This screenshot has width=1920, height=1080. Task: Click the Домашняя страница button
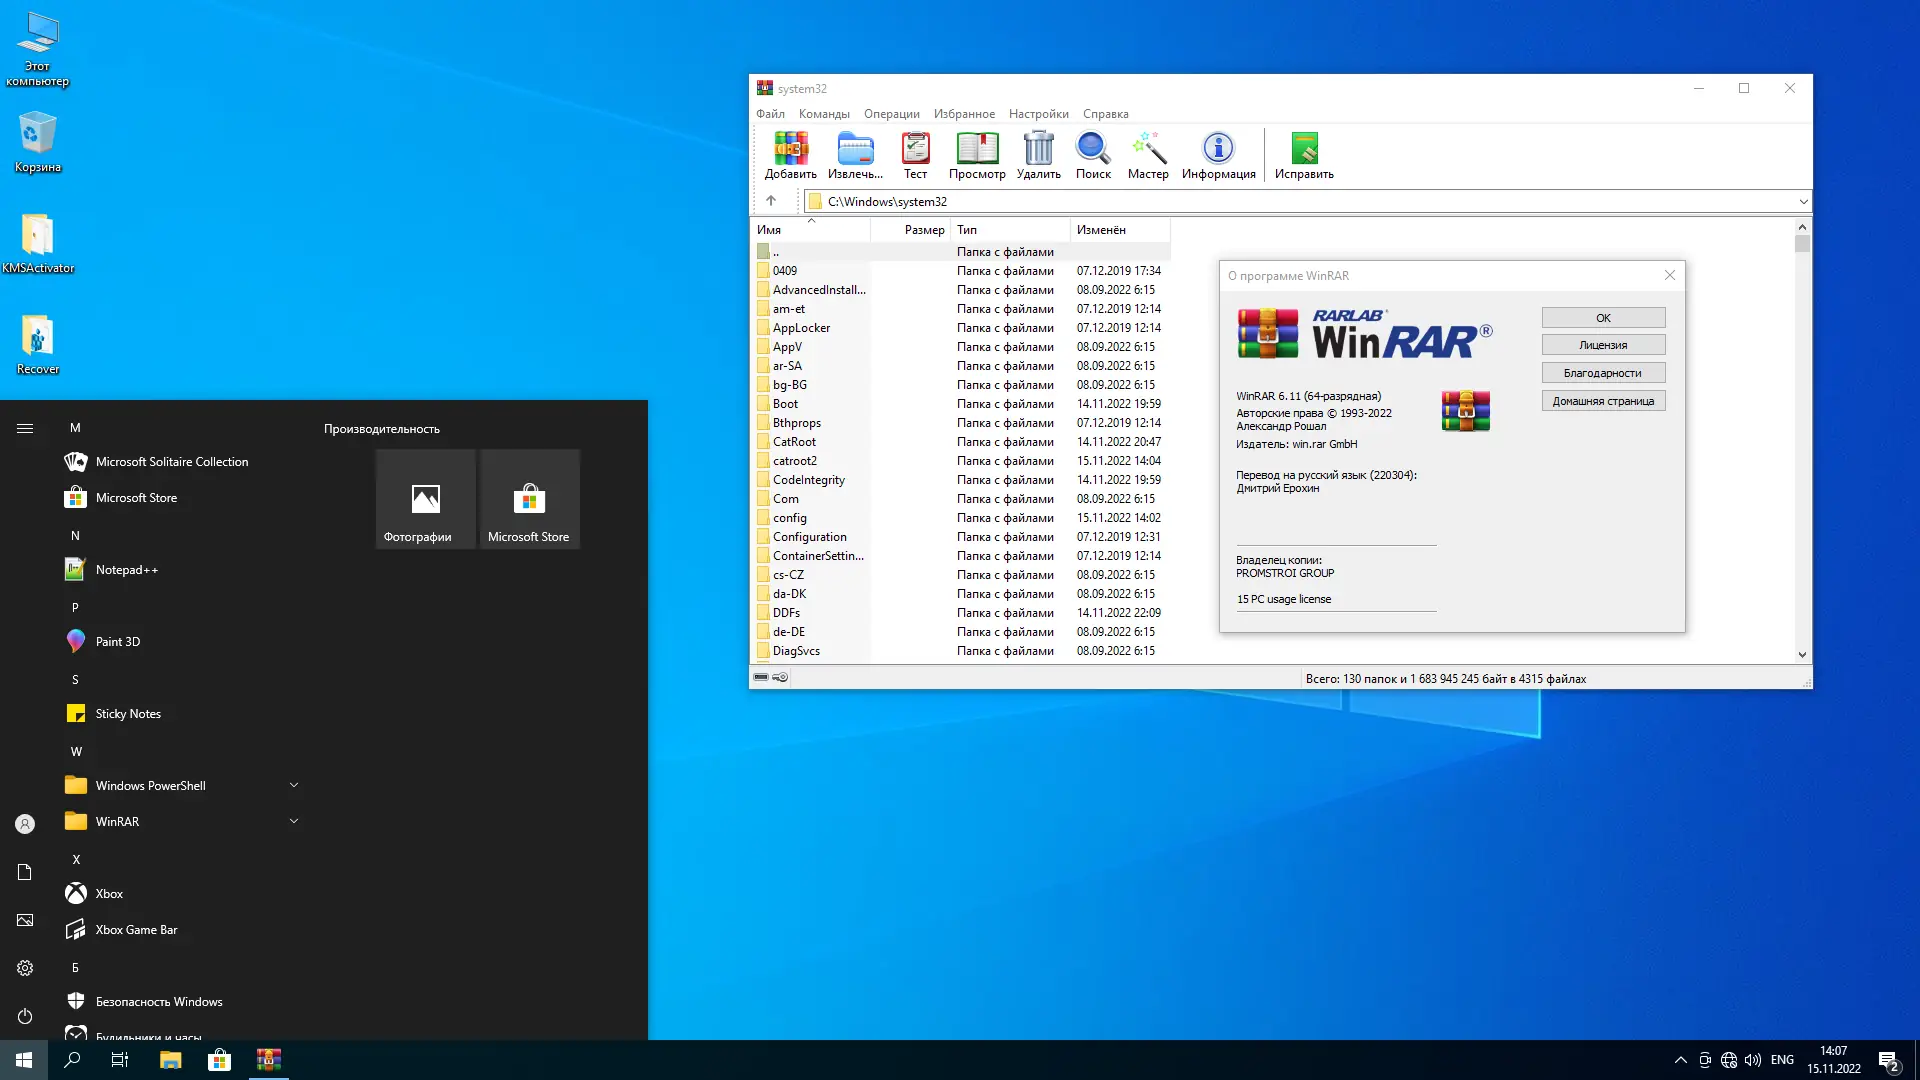[1603, 401]
